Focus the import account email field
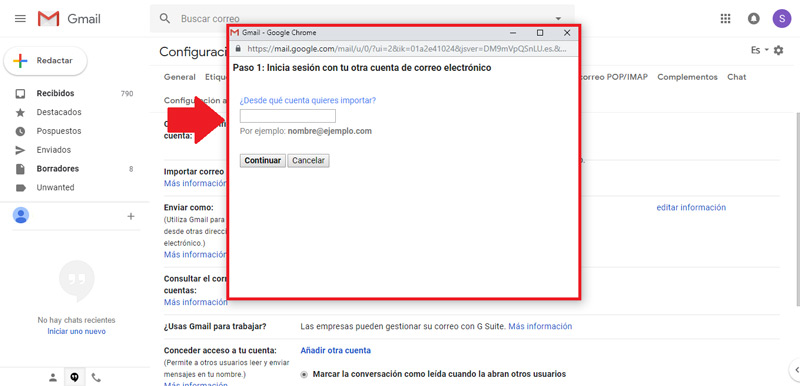Viewport: 800px width, 386px height. (288, 116)
